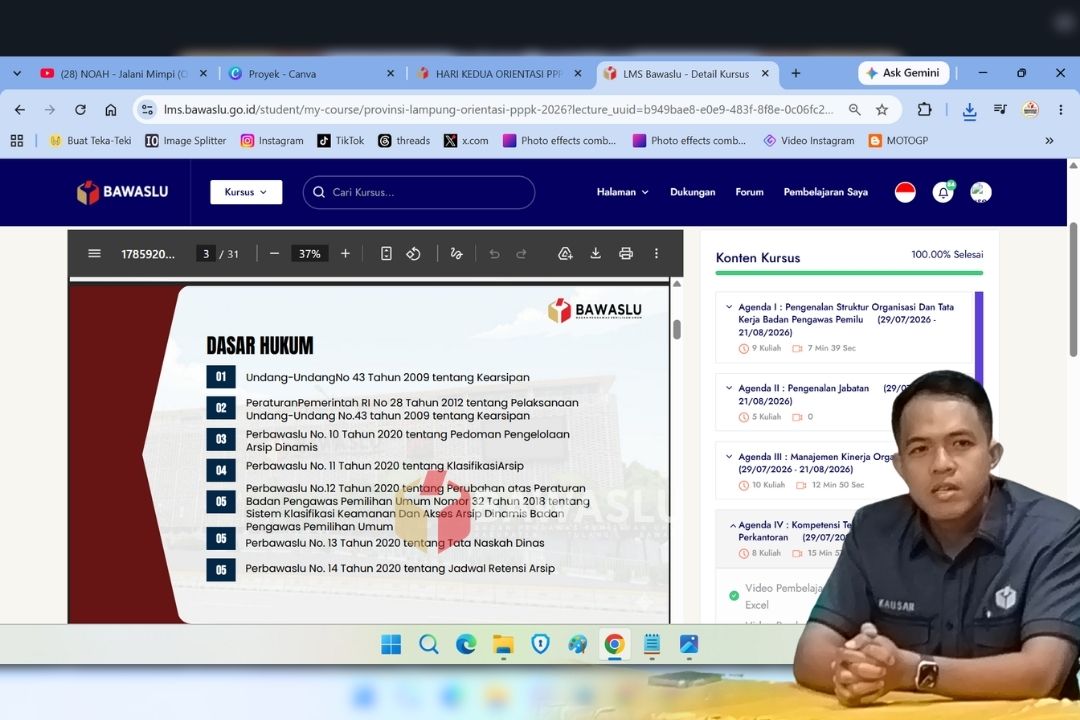Image resolution: width=1080 pixels, height=720 pixels.
Task: Go to Pembelajaran Saya
Action: (x=825, y=192)
